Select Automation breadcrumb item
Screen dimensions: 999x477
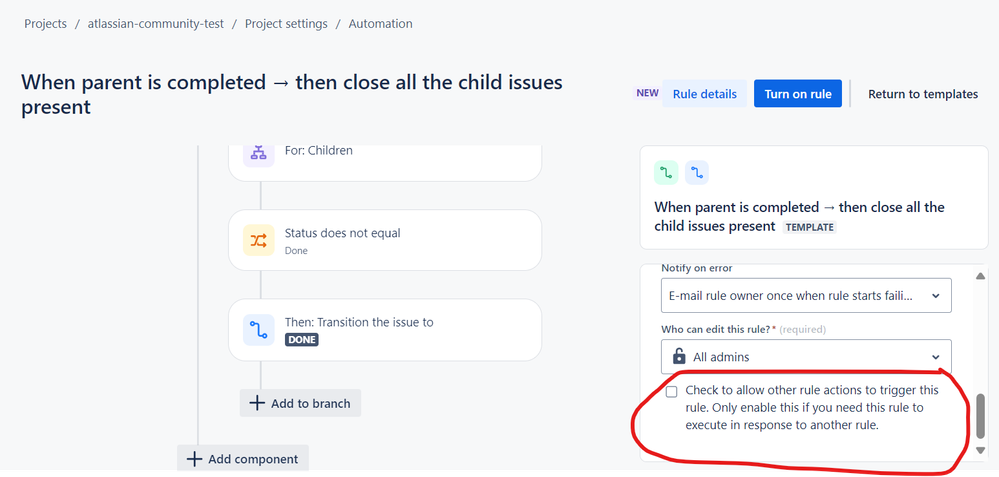coord(380,23)
